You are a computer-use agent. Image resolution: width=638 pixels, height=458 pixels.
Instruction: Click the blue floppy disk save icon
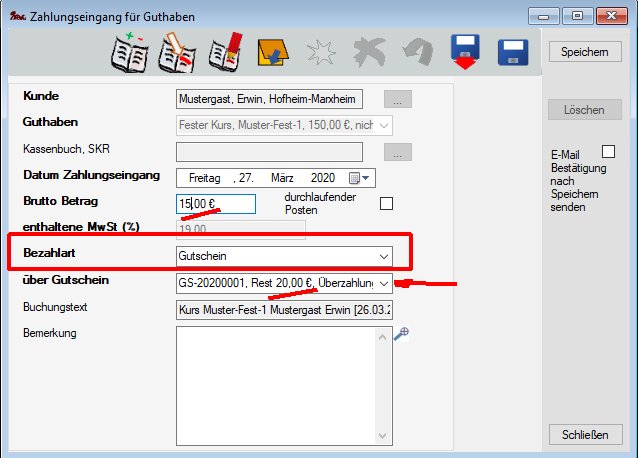point(514,54)
